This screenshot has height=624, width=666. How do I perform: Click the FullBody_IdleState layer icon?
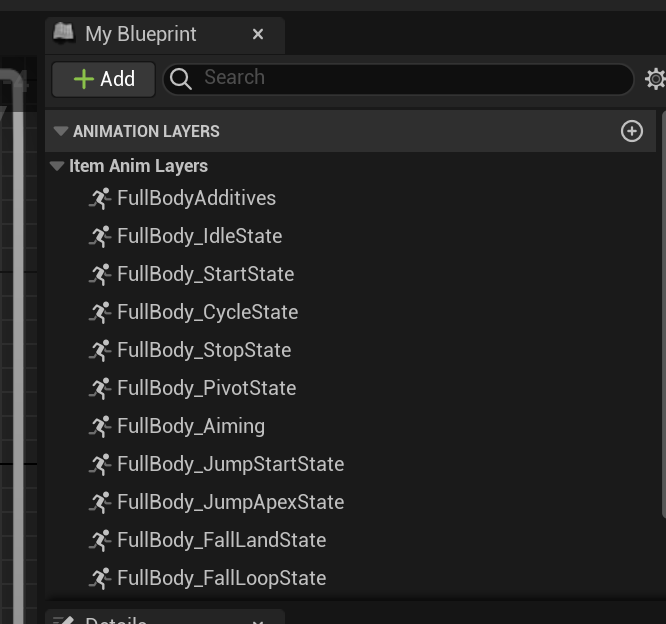(99, 236)
